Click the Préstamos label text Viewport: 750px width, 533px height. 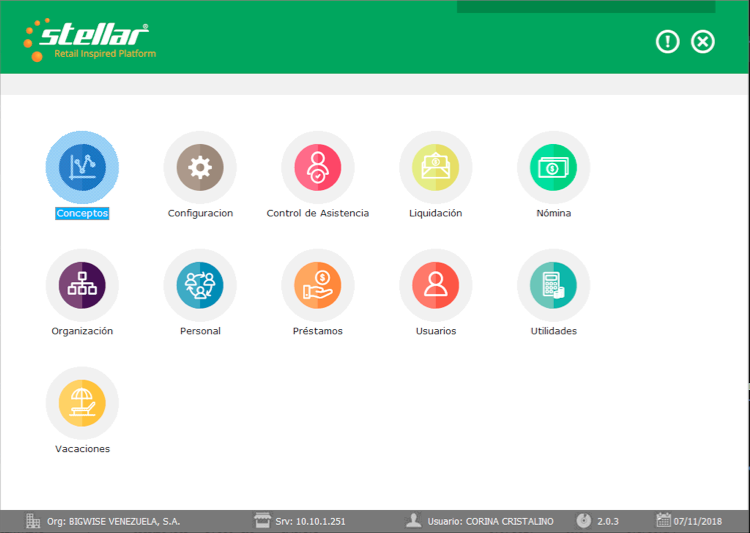pyautogui.click(x=318, y=331)
